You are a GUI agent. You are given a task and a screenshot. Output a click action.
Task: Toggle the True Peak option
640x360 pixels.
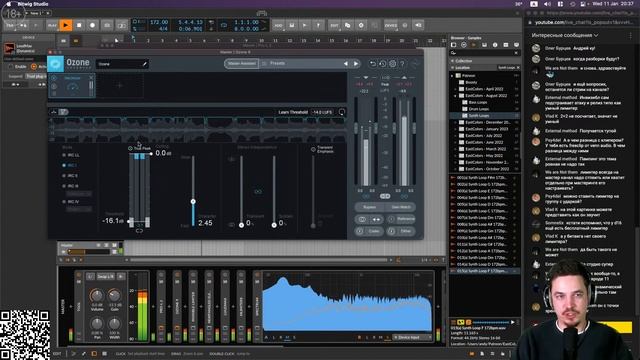130,149
